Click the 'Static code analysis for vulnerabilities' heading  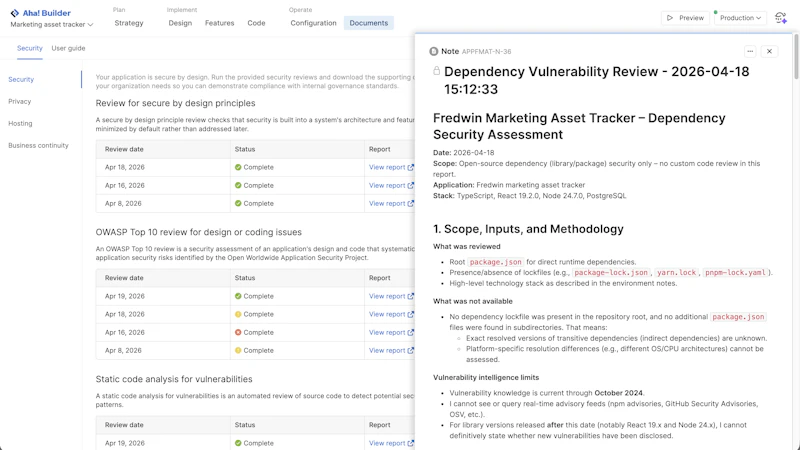coord(174,379)
